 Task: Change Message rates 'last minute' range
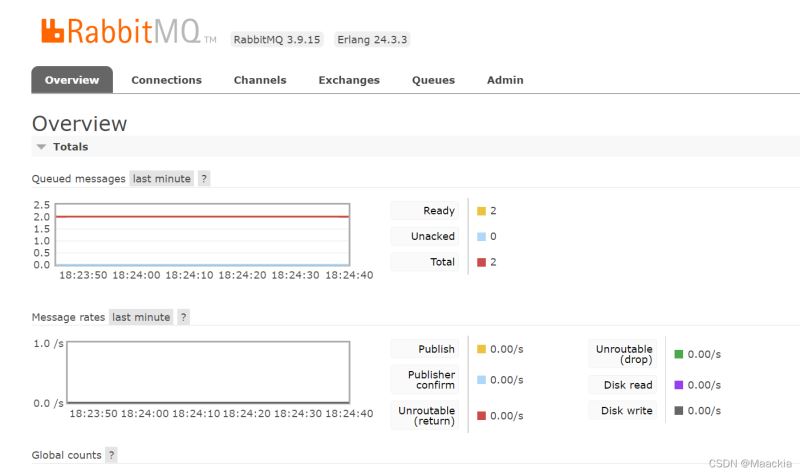pyautogui.click(x=141, y=317)
